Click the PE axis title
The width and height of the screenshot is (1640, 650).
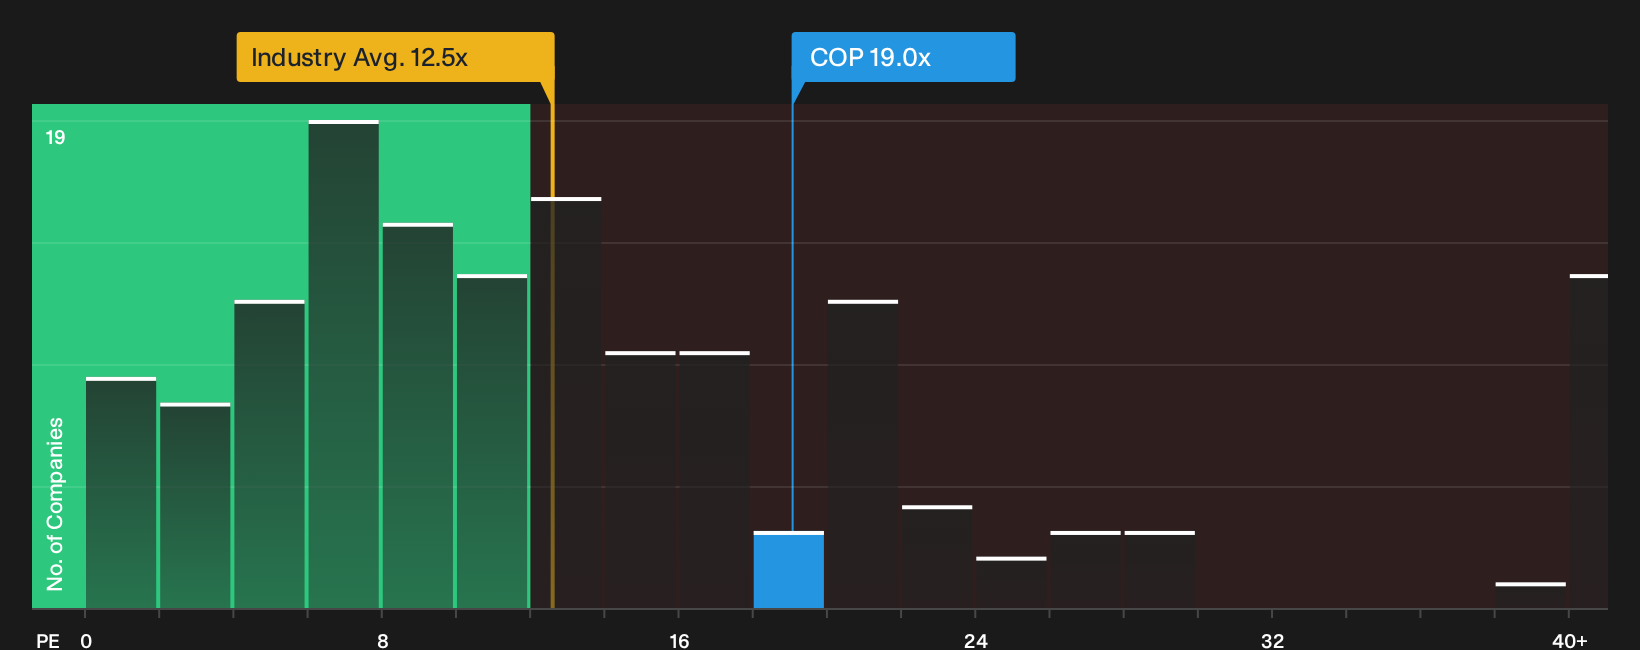(48, 641)
